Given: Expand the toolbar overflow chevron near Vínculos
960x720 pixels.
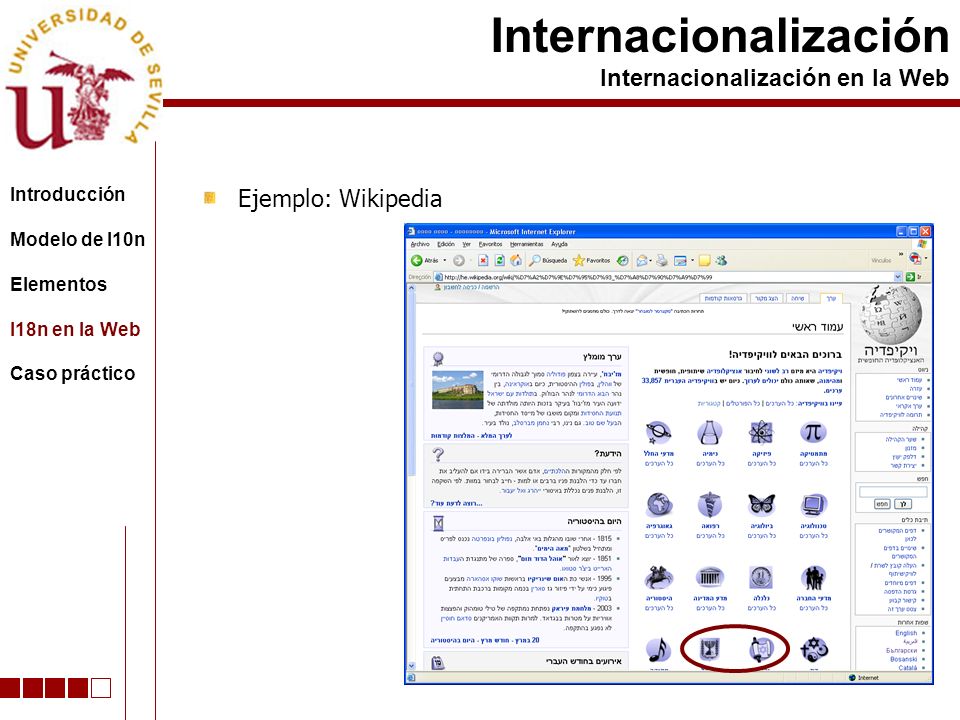Looking at the screenshot, I should point(901,254).
